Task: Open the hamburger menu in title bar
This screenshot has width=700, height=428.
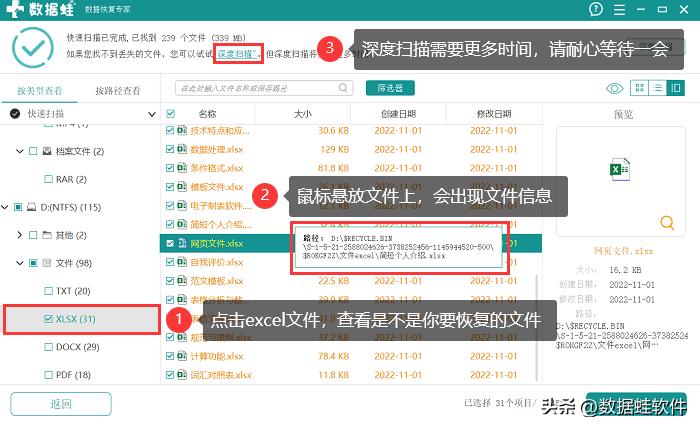Action: click(x=619, y=9)
